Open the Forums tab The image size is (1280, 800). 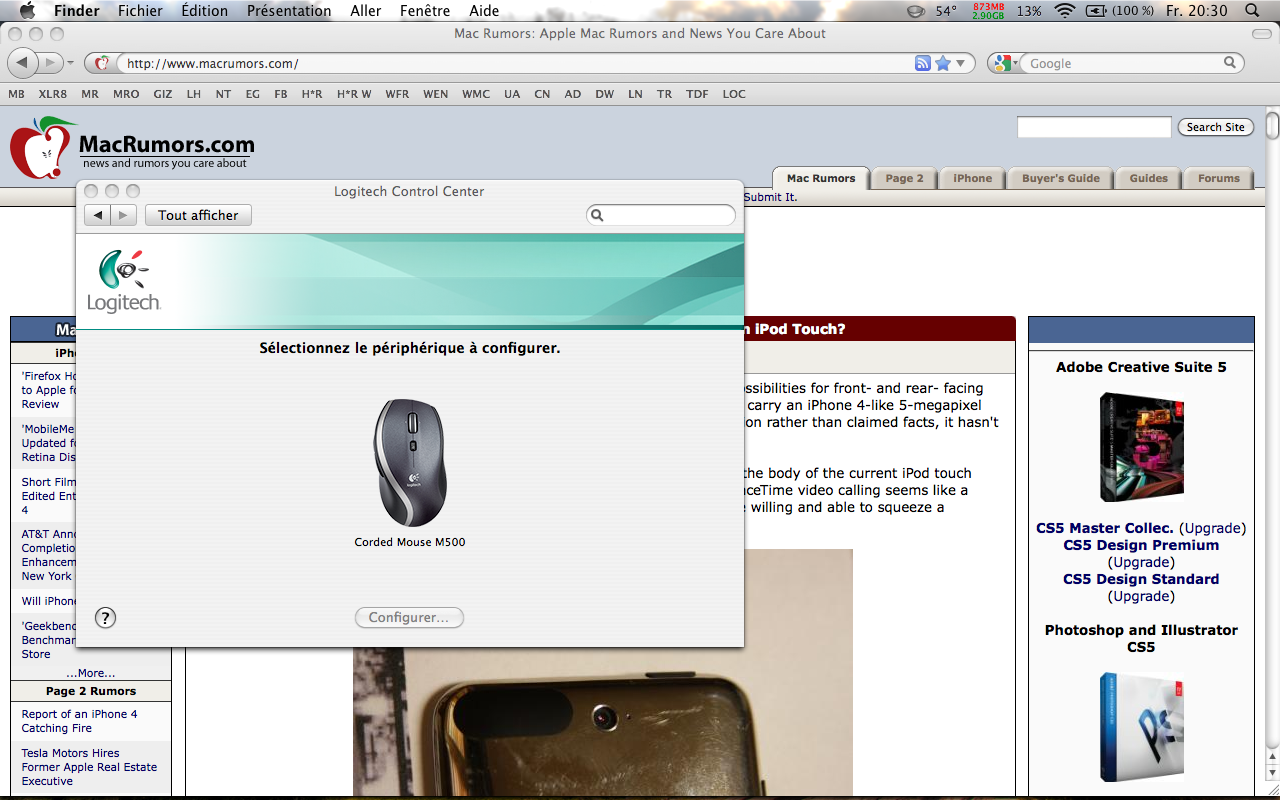(x=1218, y=178)
